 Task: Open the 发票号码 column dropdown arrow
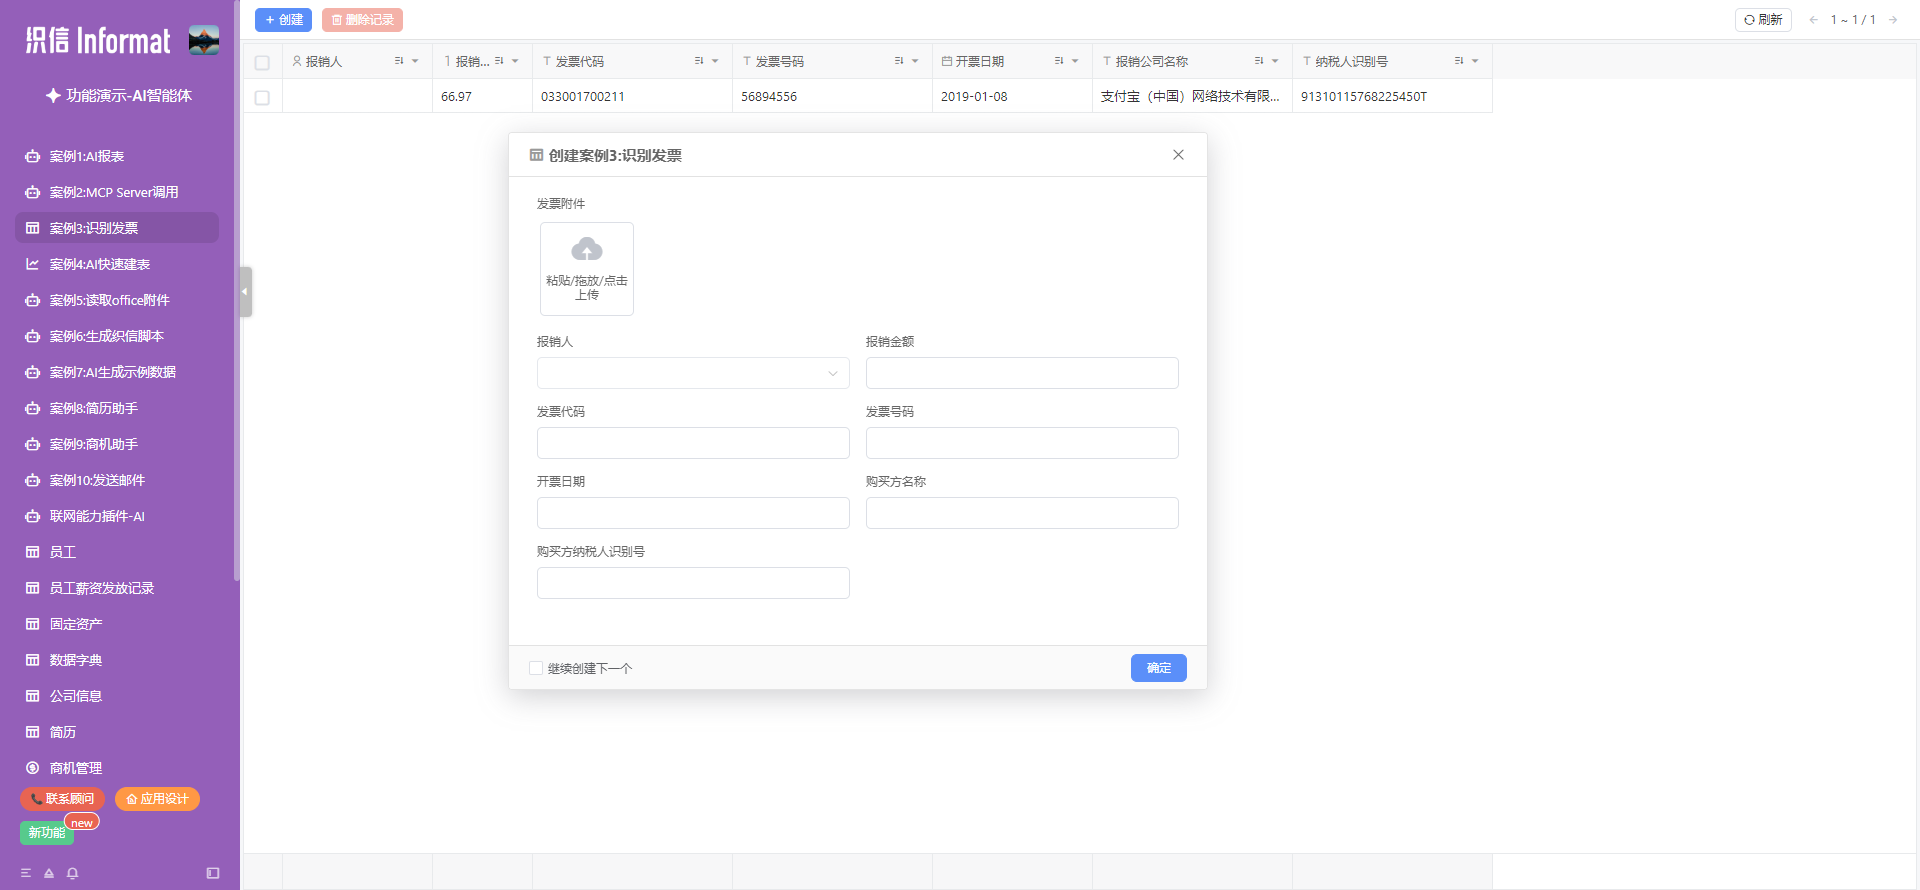pyautogui.click(x=915, y=61)
